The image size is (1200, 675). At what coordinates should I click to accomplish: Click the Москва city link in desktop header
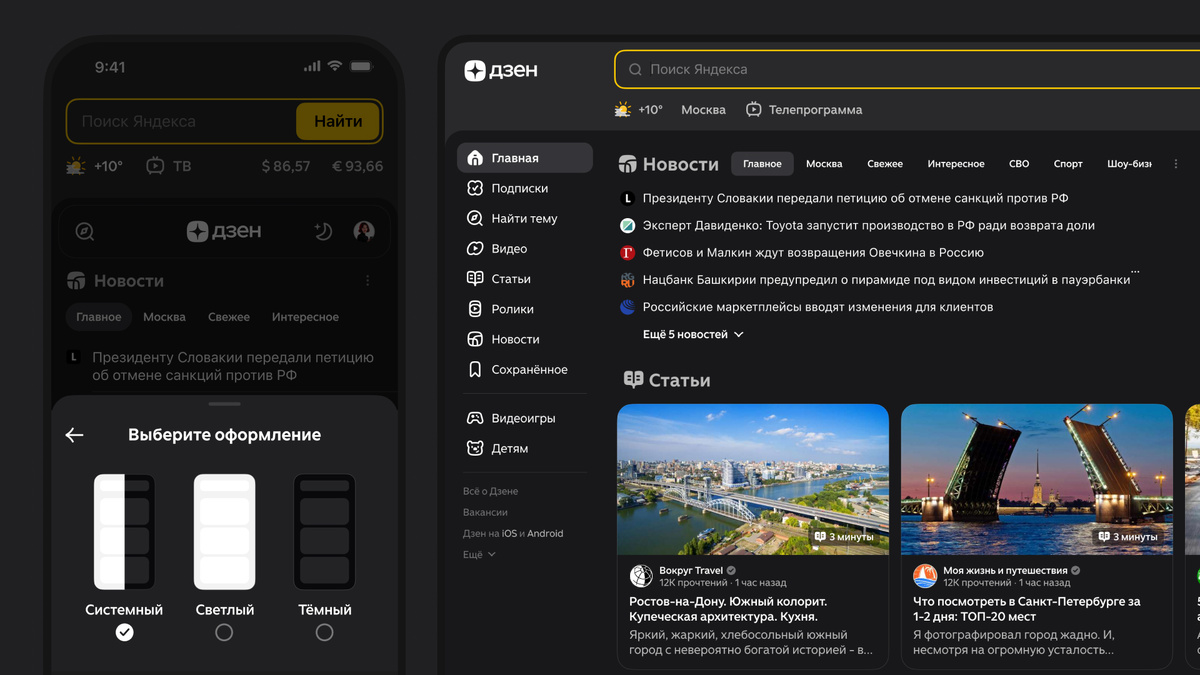[703, 110]
